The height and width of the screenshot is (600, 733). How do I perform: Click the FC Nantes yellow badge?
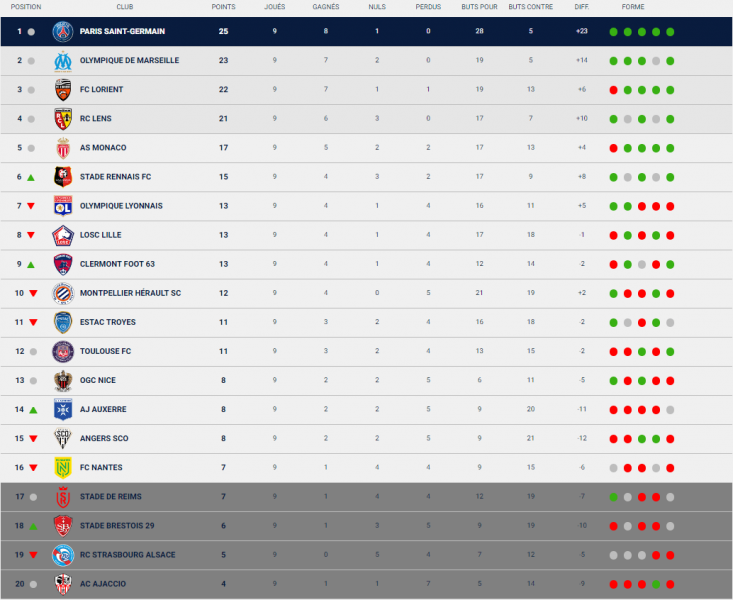(64, 467)
